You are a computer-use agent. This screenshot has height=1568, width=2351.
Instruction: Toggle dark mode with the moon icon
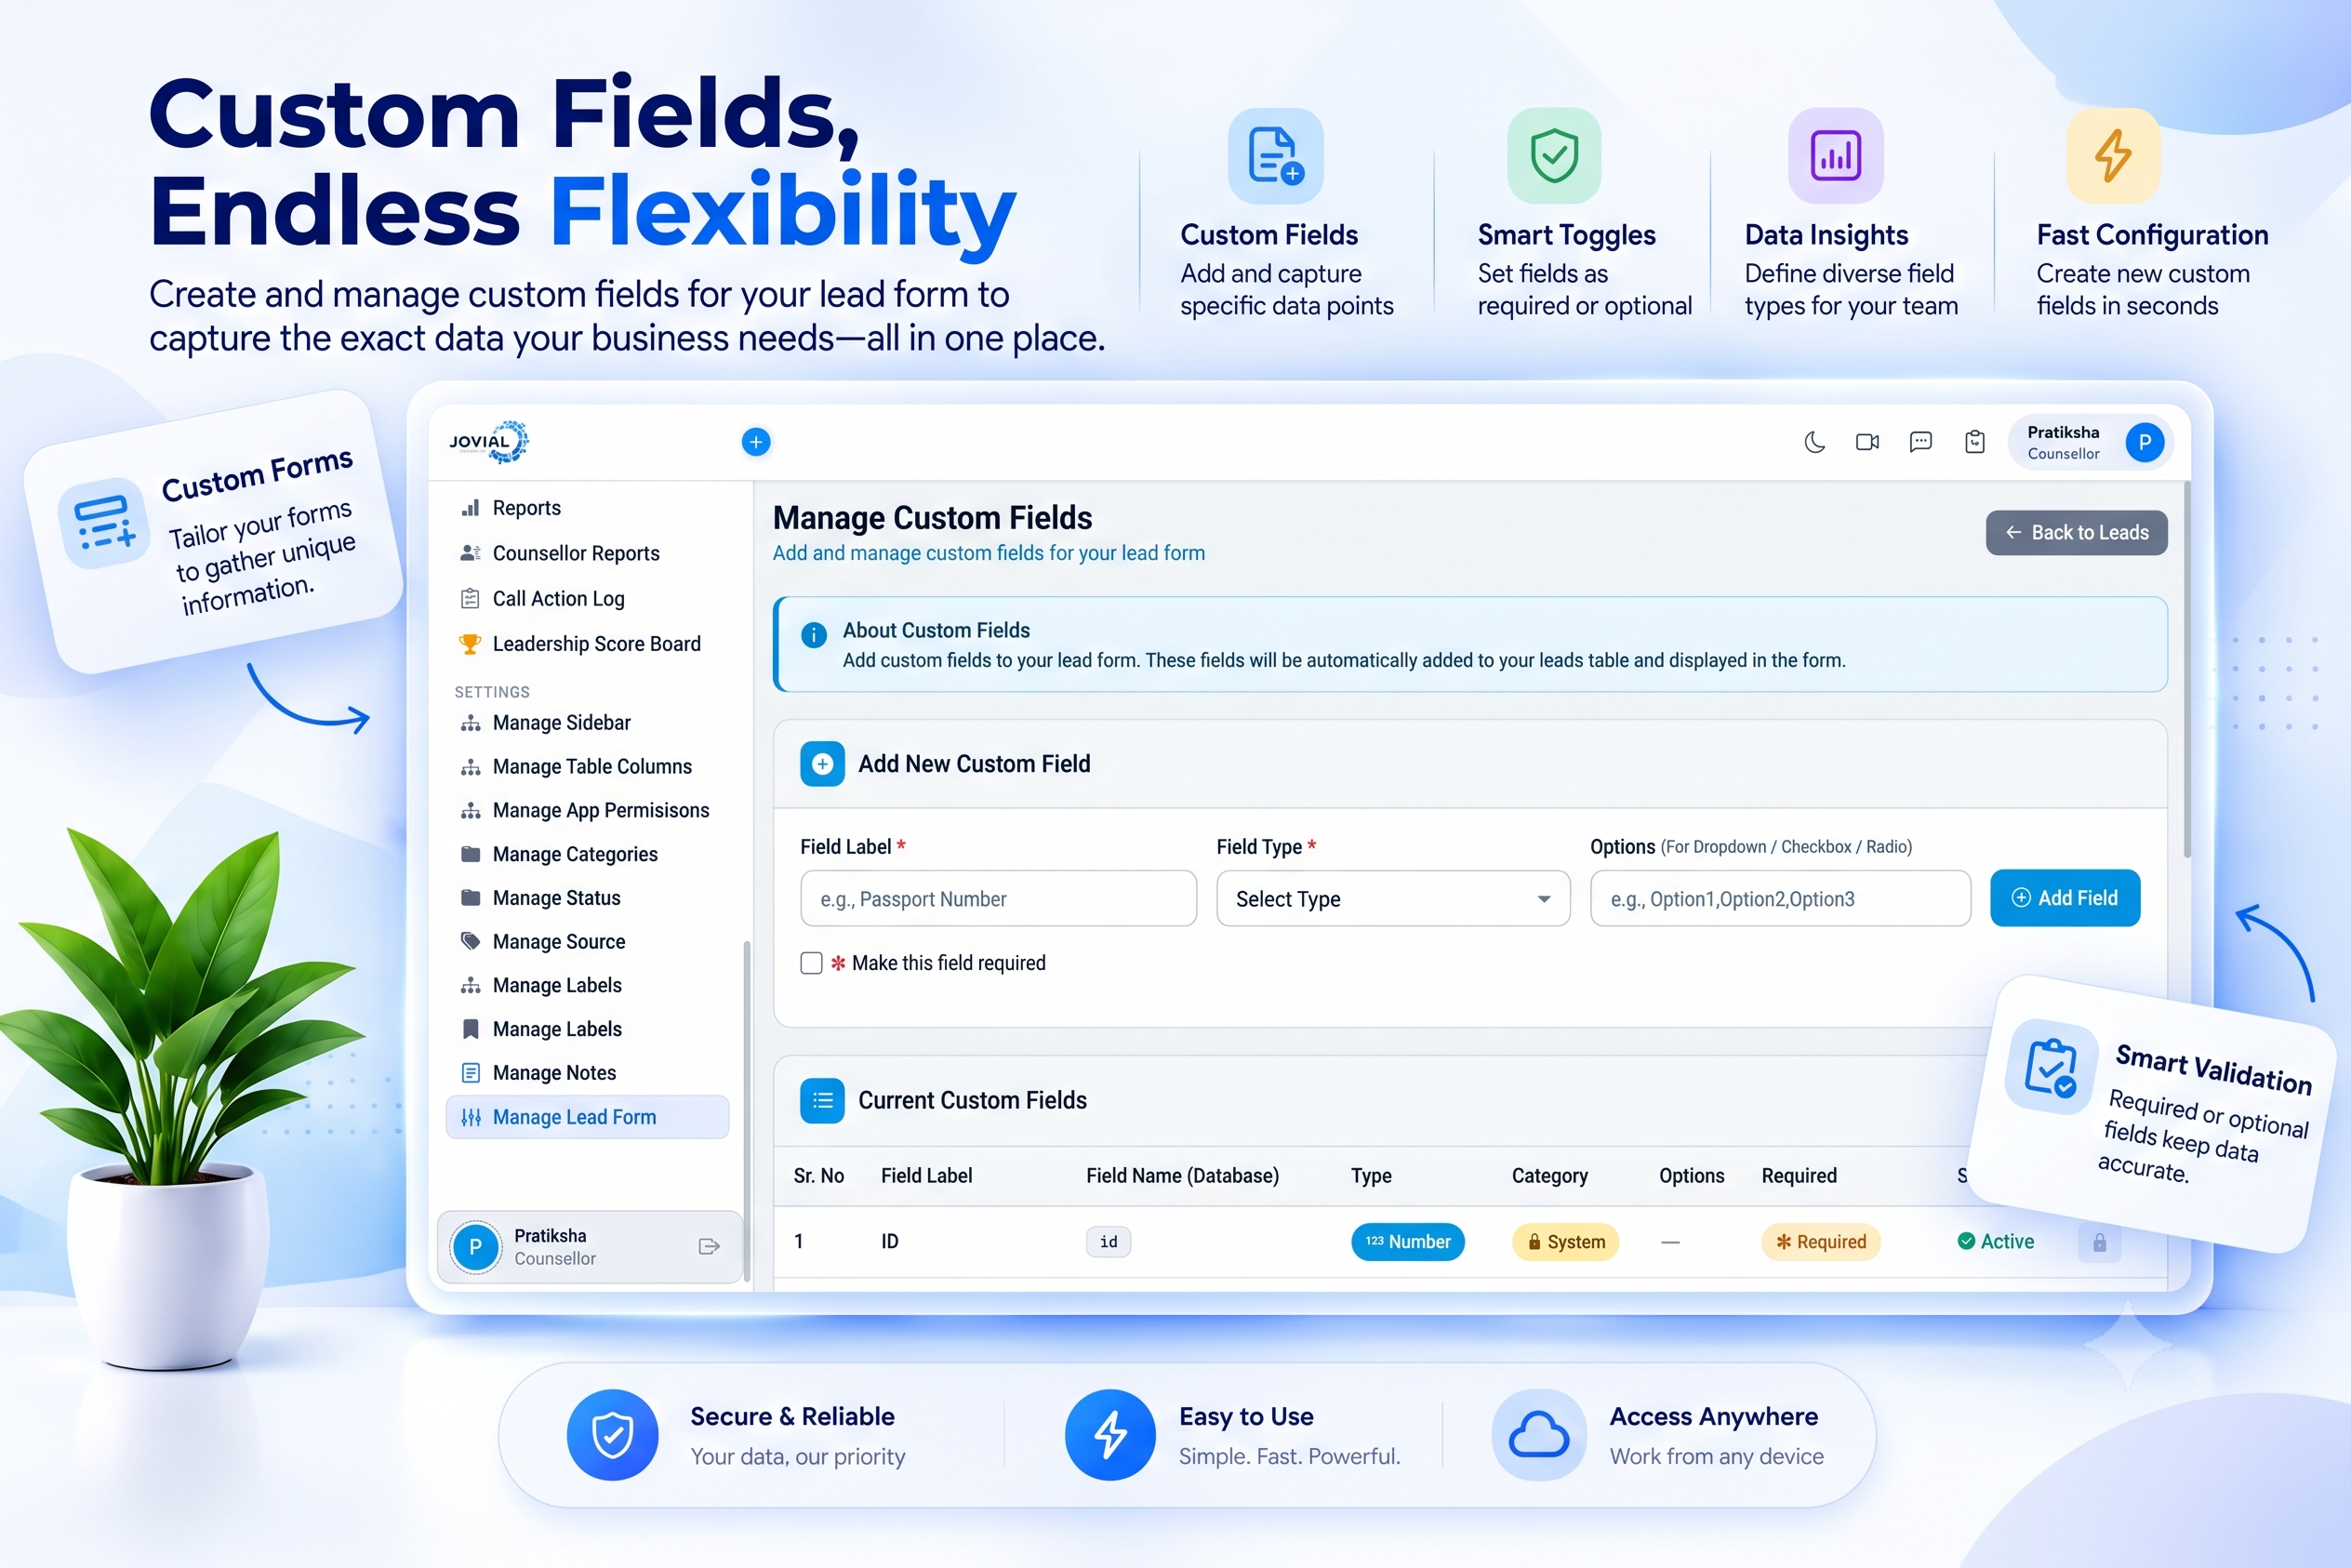[1814, 442]
